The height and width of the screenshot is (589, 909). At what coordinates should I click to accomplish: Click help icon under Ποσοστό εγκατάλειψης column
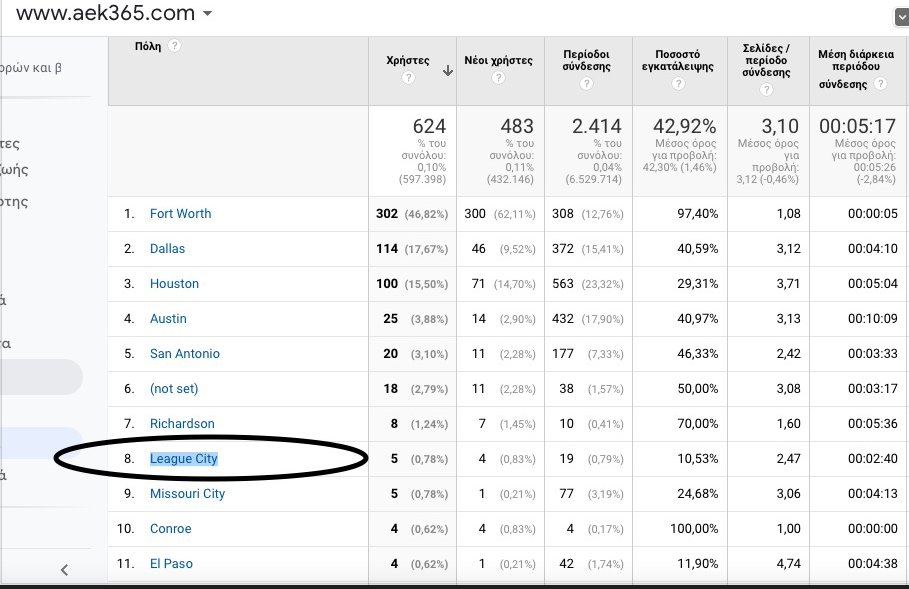pos(678,84)
